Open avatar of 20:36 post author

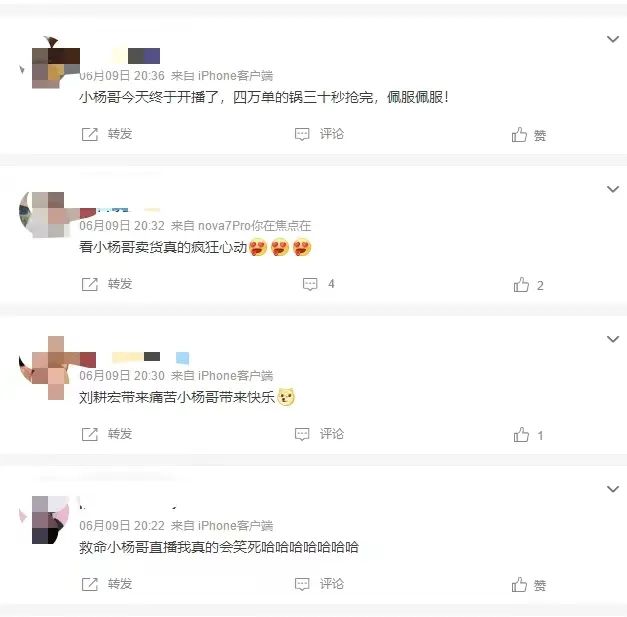click(x=49, y=63)
